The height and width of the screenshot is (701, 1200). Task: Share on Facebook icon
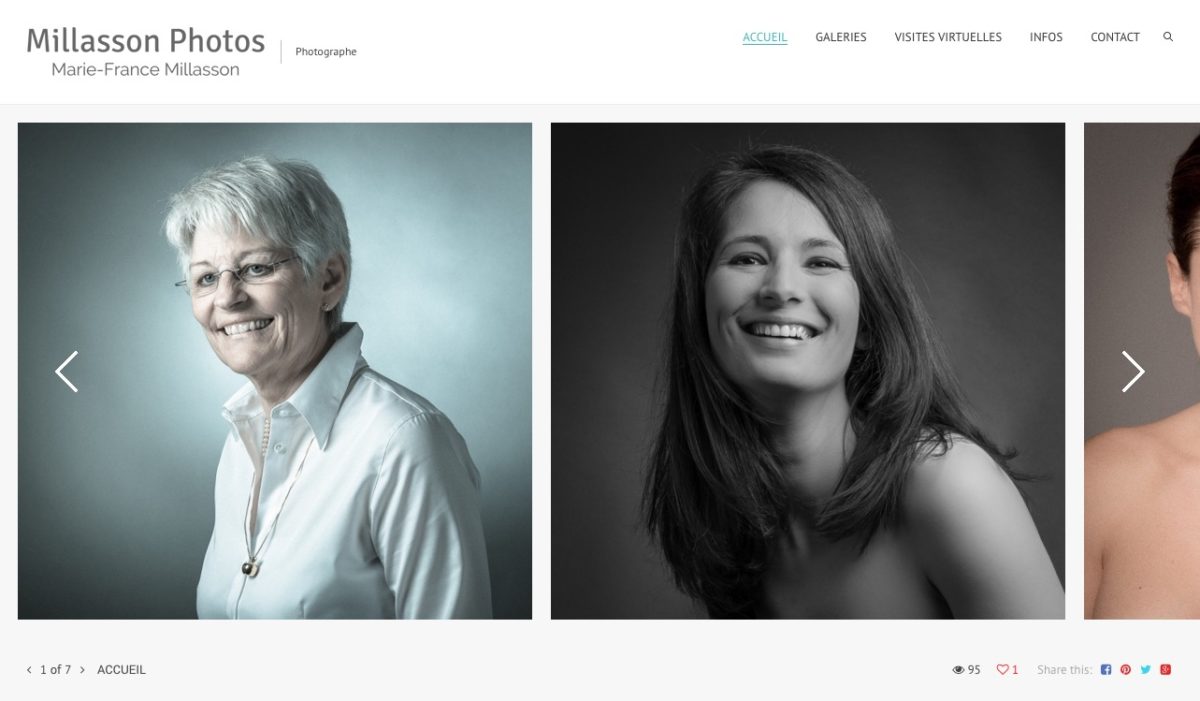1106,670
